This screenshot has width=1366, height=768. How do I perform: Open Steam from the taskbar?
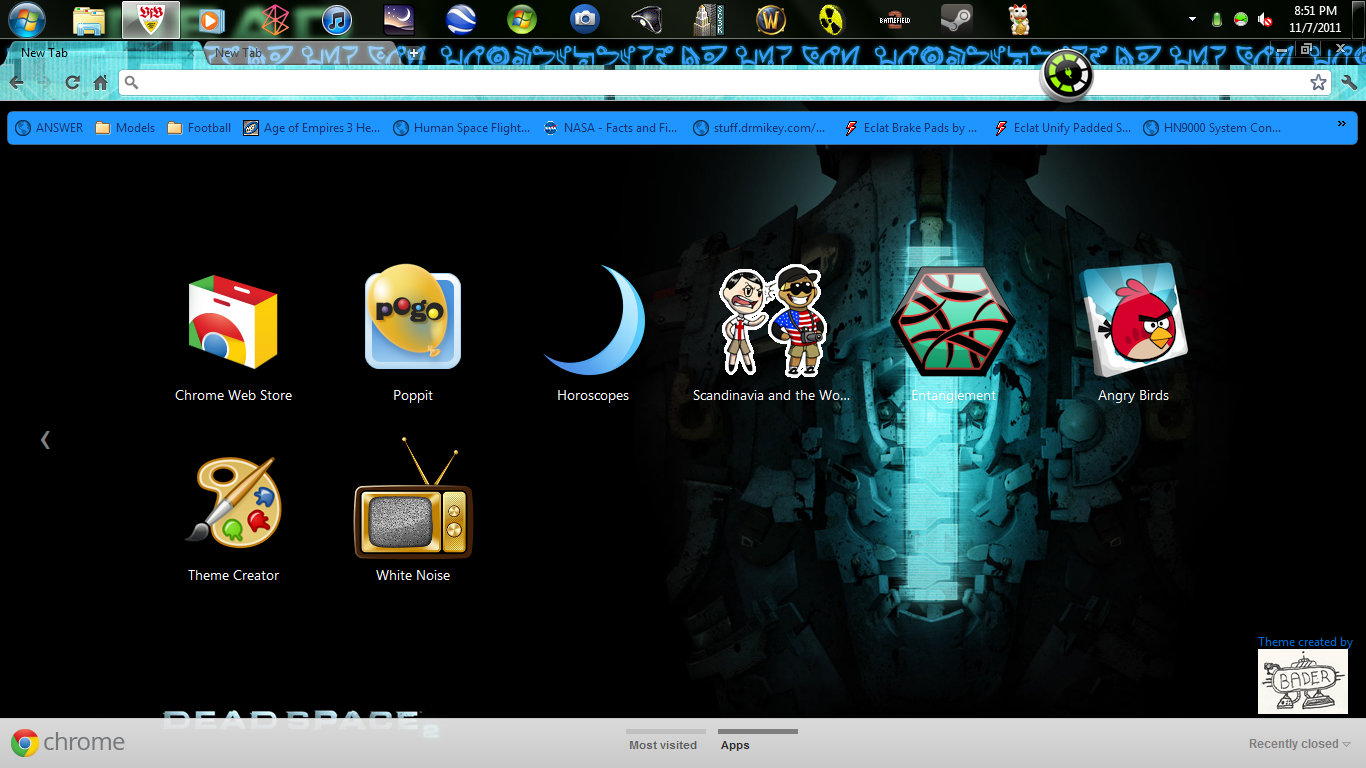956,19
